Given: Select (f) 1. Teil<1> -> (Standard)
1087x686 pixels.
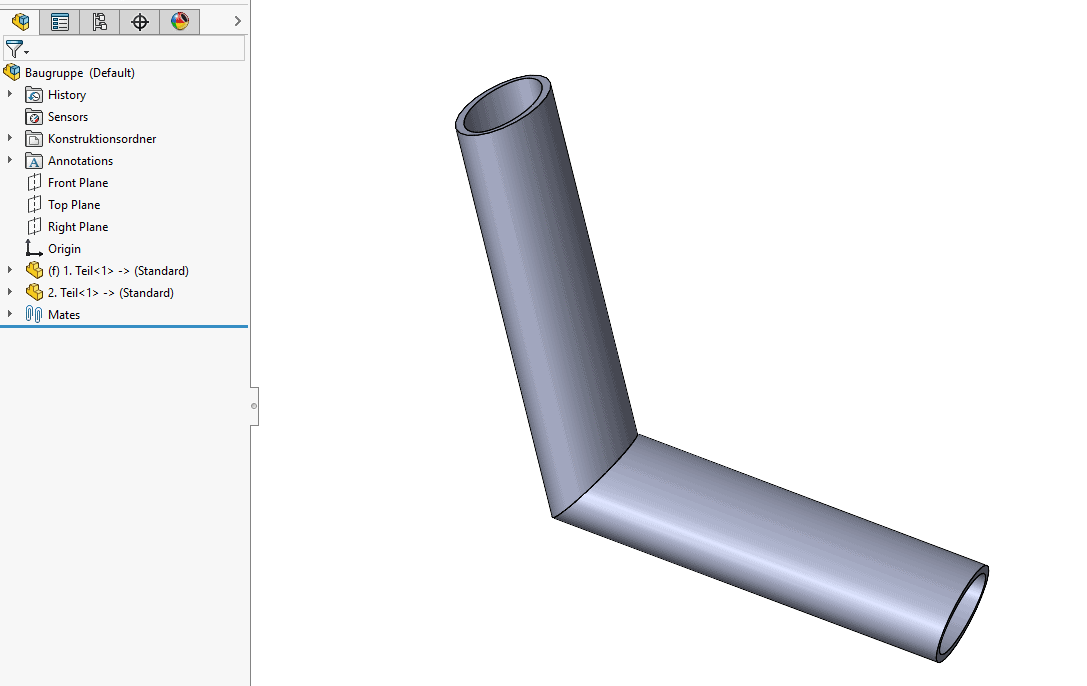Looking at the screenshot, I should pos(118,271).
